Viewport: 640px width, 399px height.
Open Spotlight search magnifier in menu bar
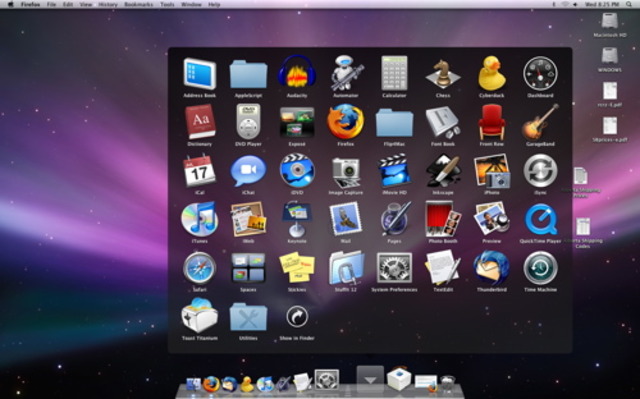[x=629, y=4]
